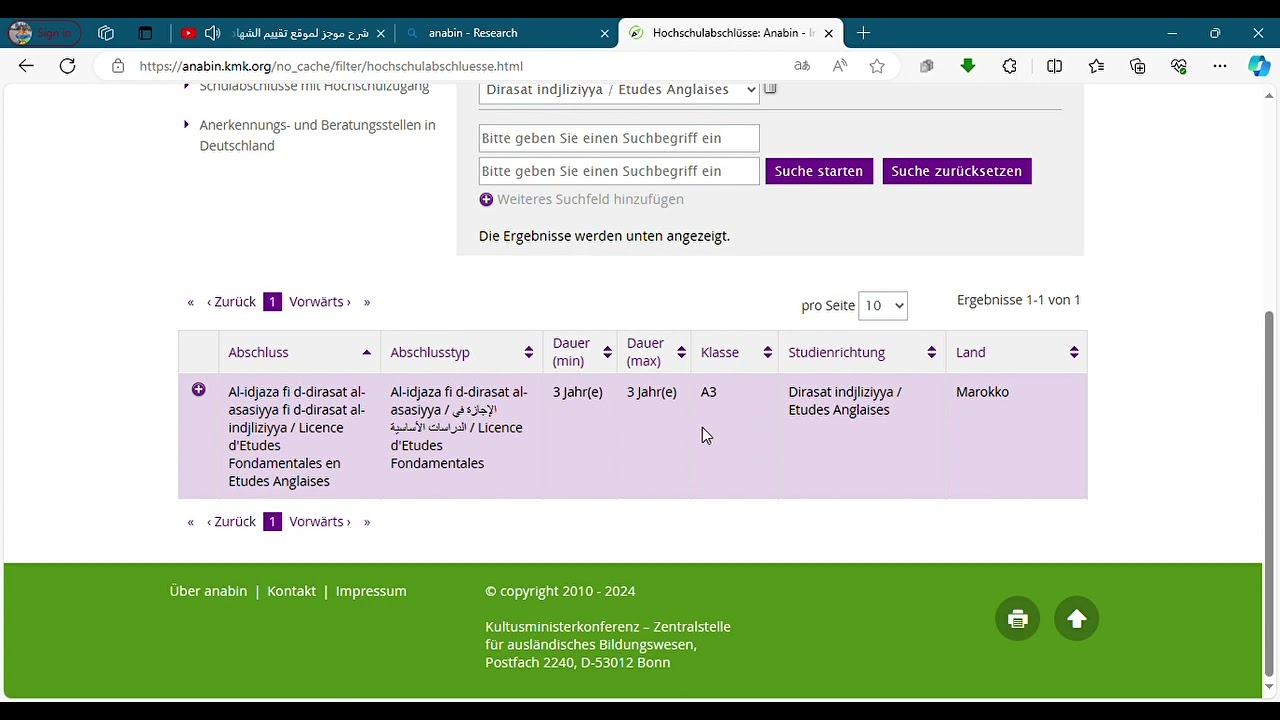The height and width of the screenshot is (720, 1280).
Task: Open Schulabschlüsse mit Hochschulzugang sidebar link
Action: coord(314,87)
